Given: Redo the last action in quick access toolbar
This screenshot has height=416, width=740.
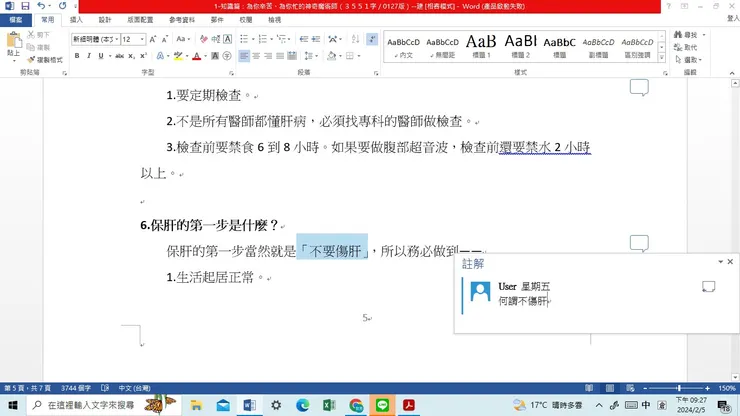Looking at the screenshot, I should coord(62,6).
